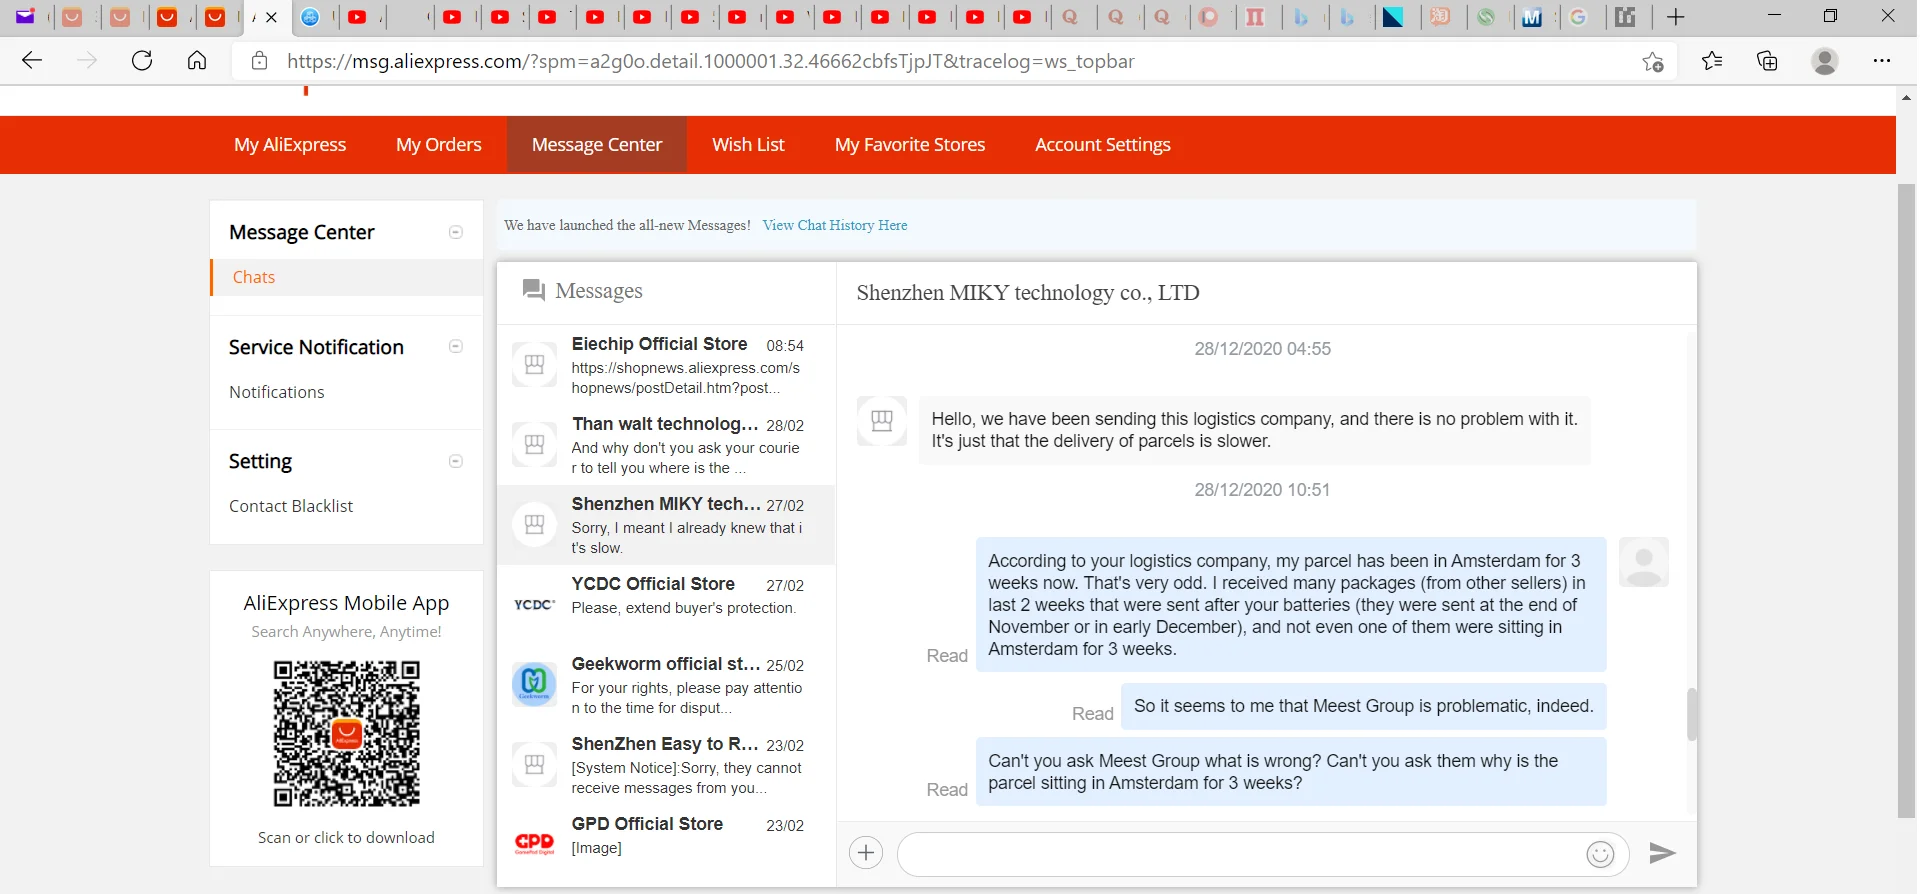Click Shenzhen MIKY store avatar in list
1920x894 pixels.
click(x=534, y=524)
